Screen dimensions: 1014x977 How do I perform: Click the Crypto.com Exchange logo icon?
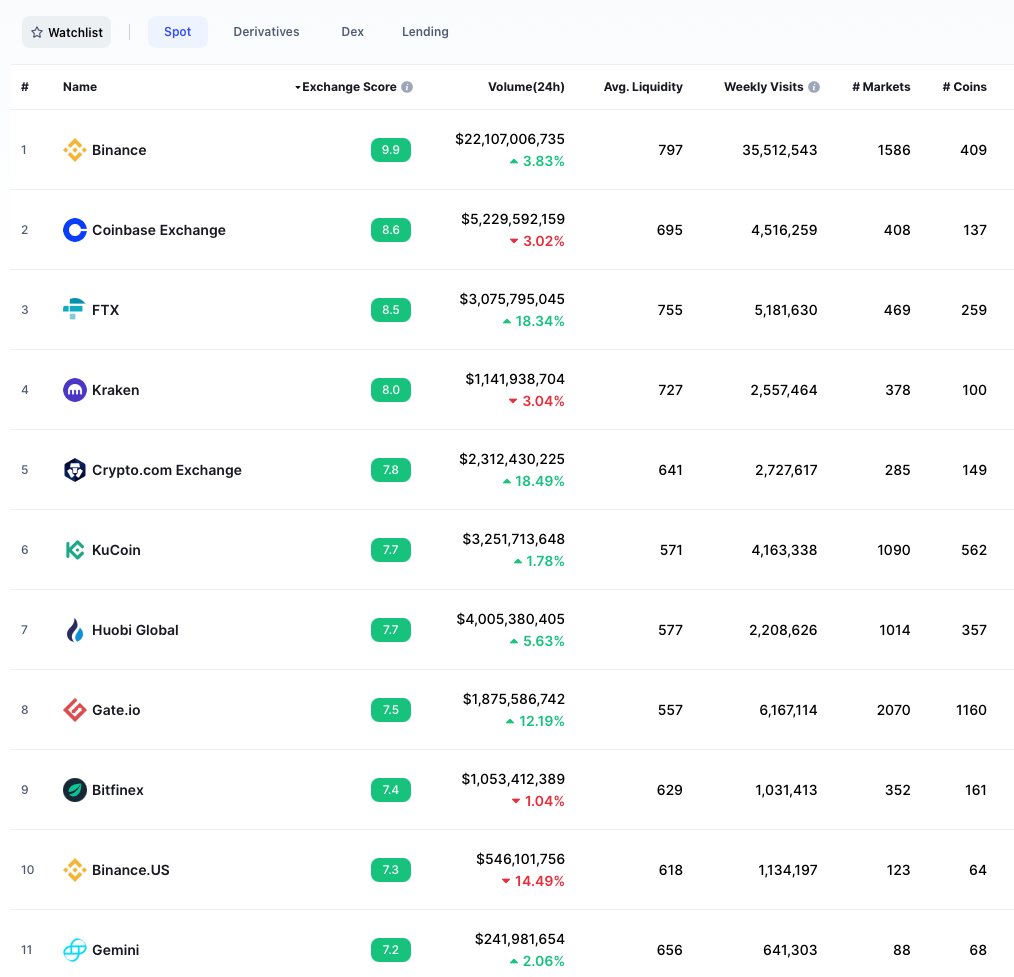pyautogui.click(x=74, y=470)
